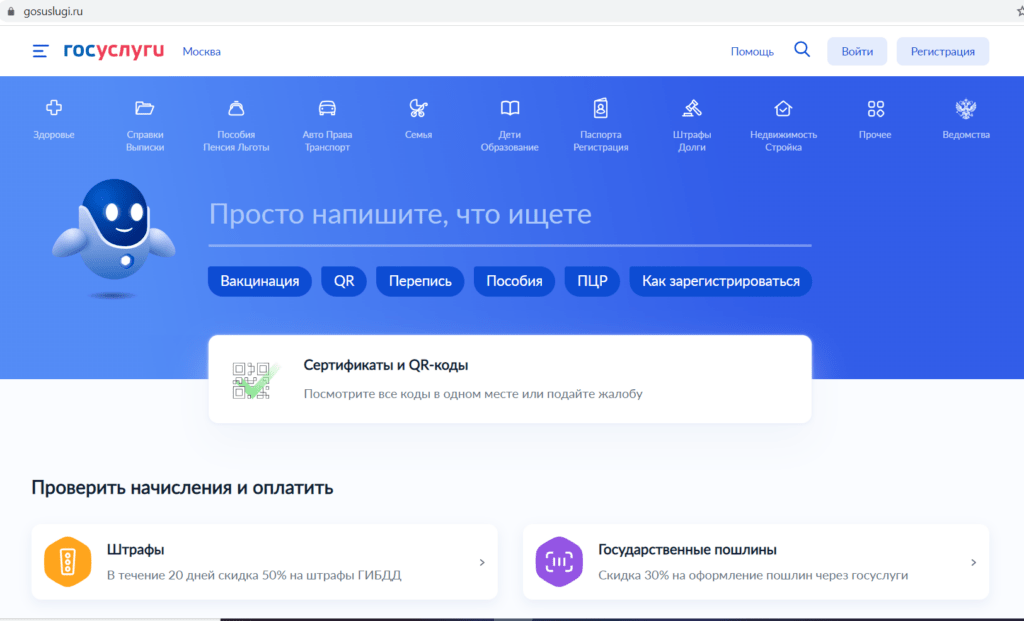Select the Вакцинация quick search tag
Screen dimensions: 1024x621
260,281
